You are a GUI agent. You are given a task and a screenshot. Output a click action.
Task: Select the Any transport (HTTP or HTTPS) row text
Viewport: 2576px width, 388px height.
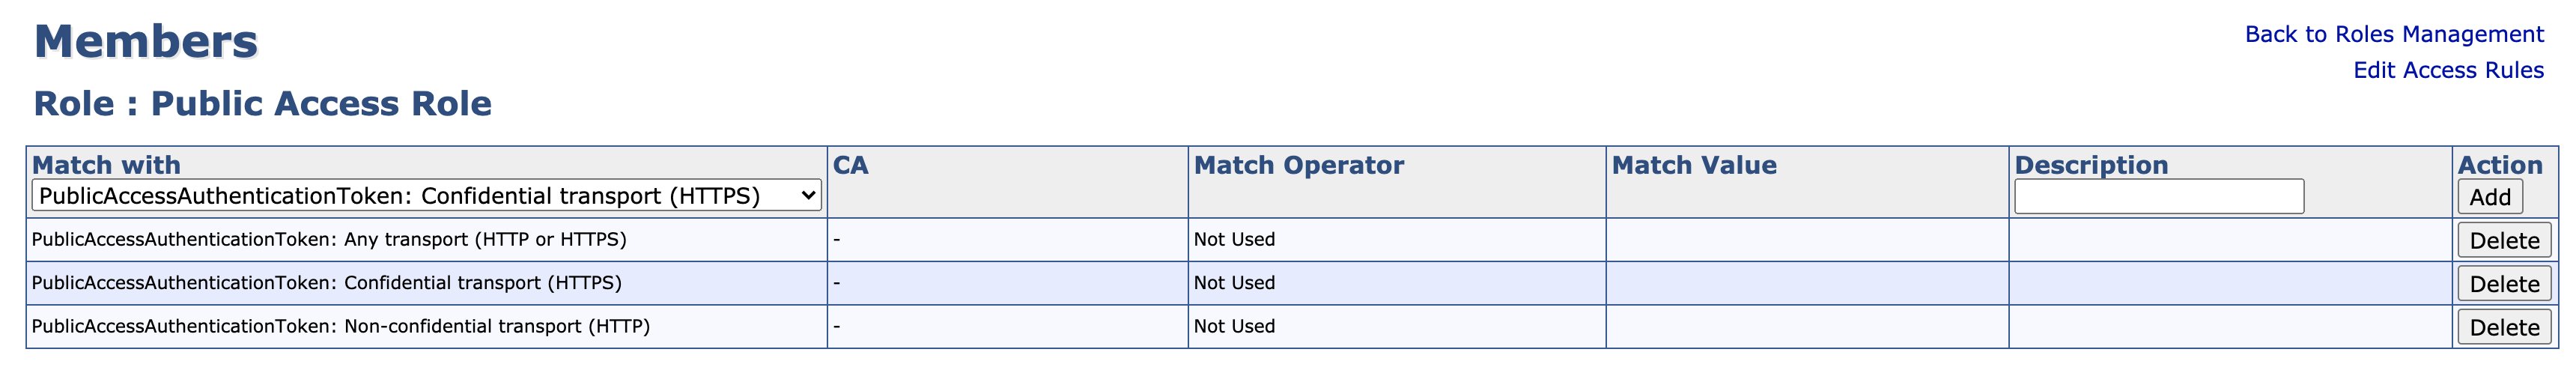point(329,240)
